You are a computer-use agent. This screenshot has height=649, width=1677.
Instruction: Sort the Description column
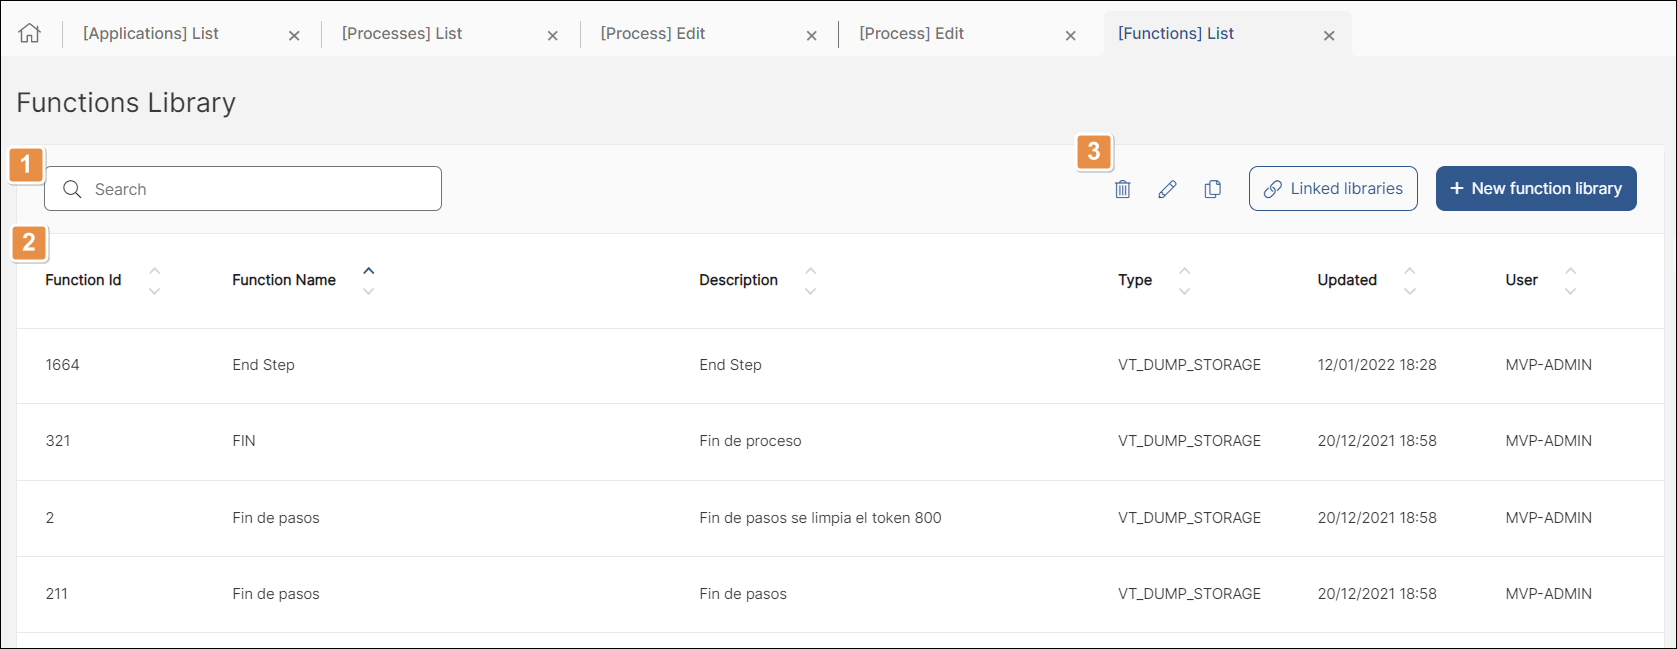(810, 280)
